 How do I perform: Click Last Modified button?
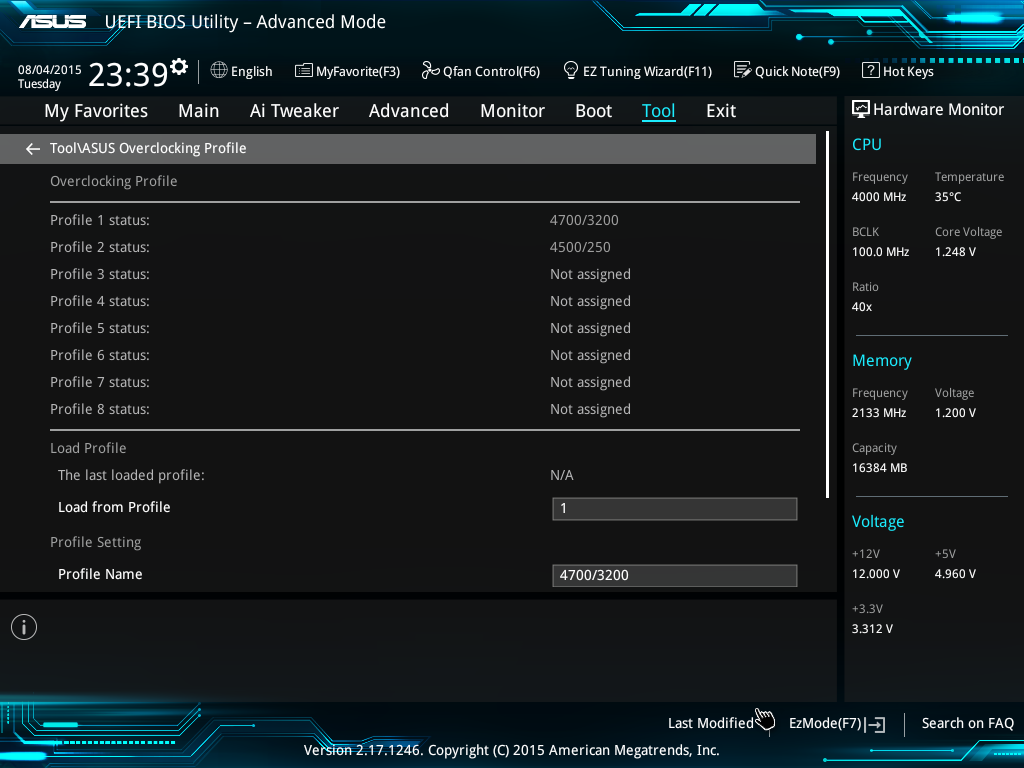[711, 723]
